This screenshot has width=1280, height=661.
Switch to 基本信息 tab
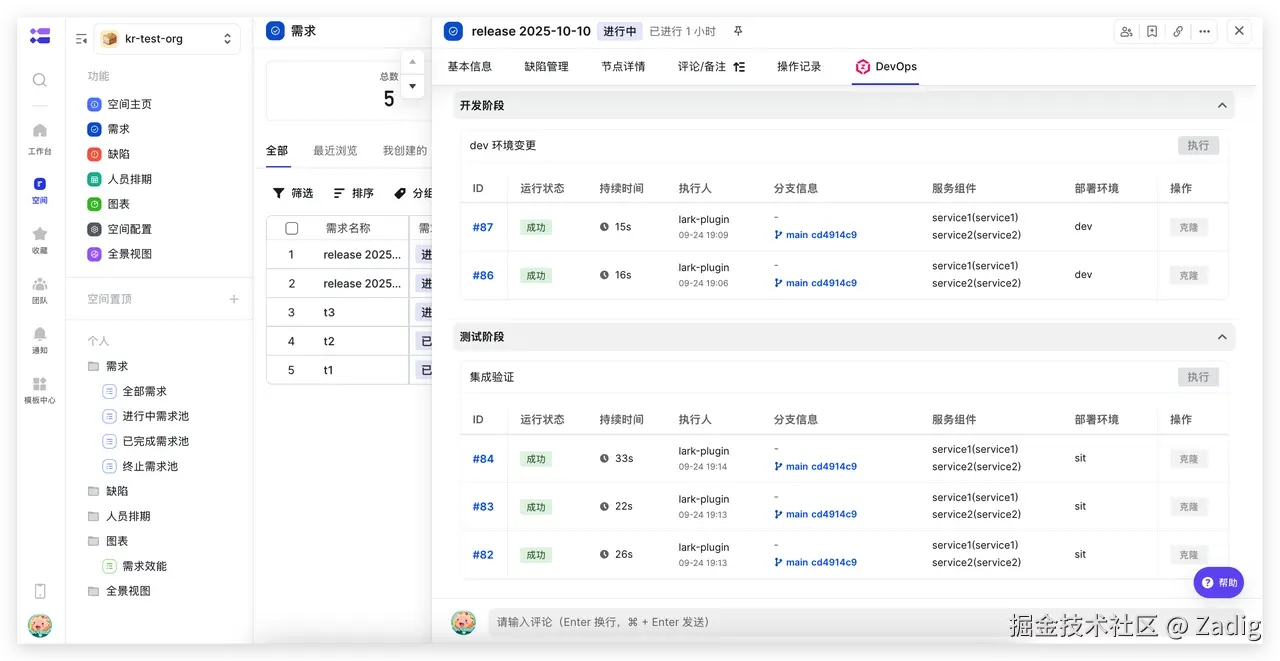[470, 67]
